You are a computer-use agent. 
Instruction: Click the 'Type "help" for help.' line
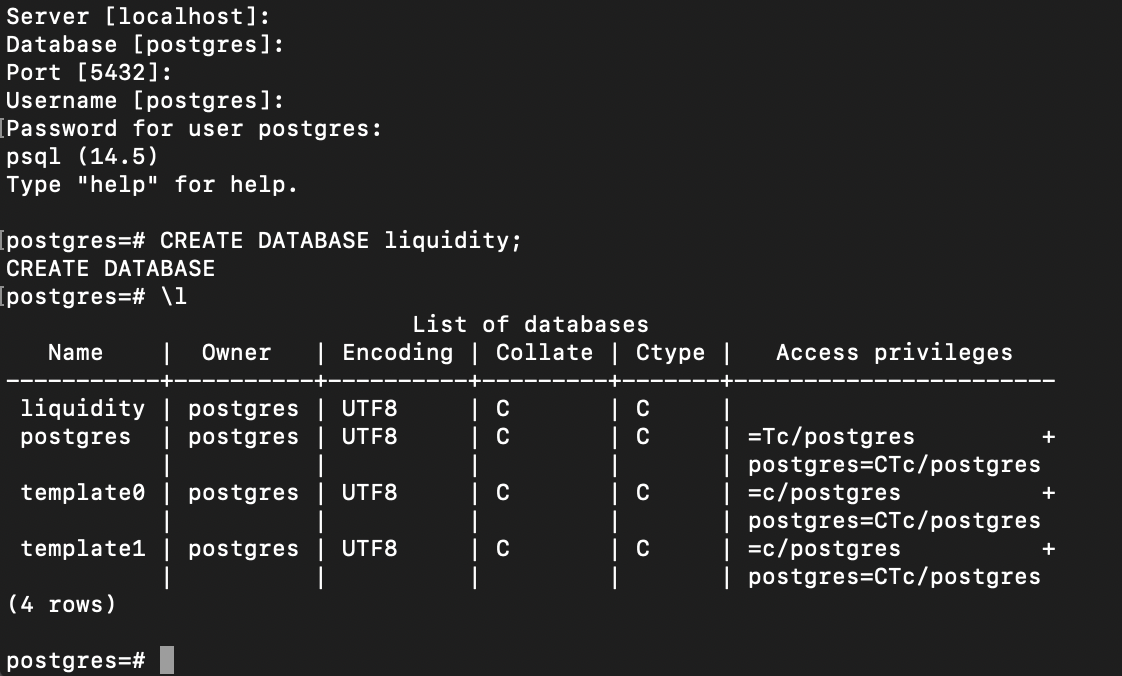(152, 185)
